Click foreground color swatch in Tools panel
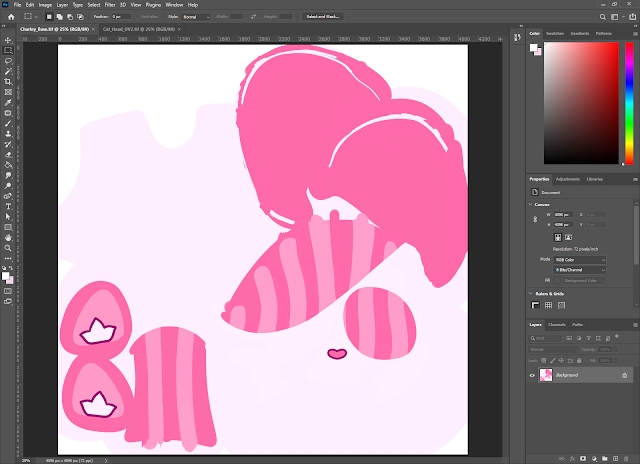 pyautogui.click(x=5, y=276)
